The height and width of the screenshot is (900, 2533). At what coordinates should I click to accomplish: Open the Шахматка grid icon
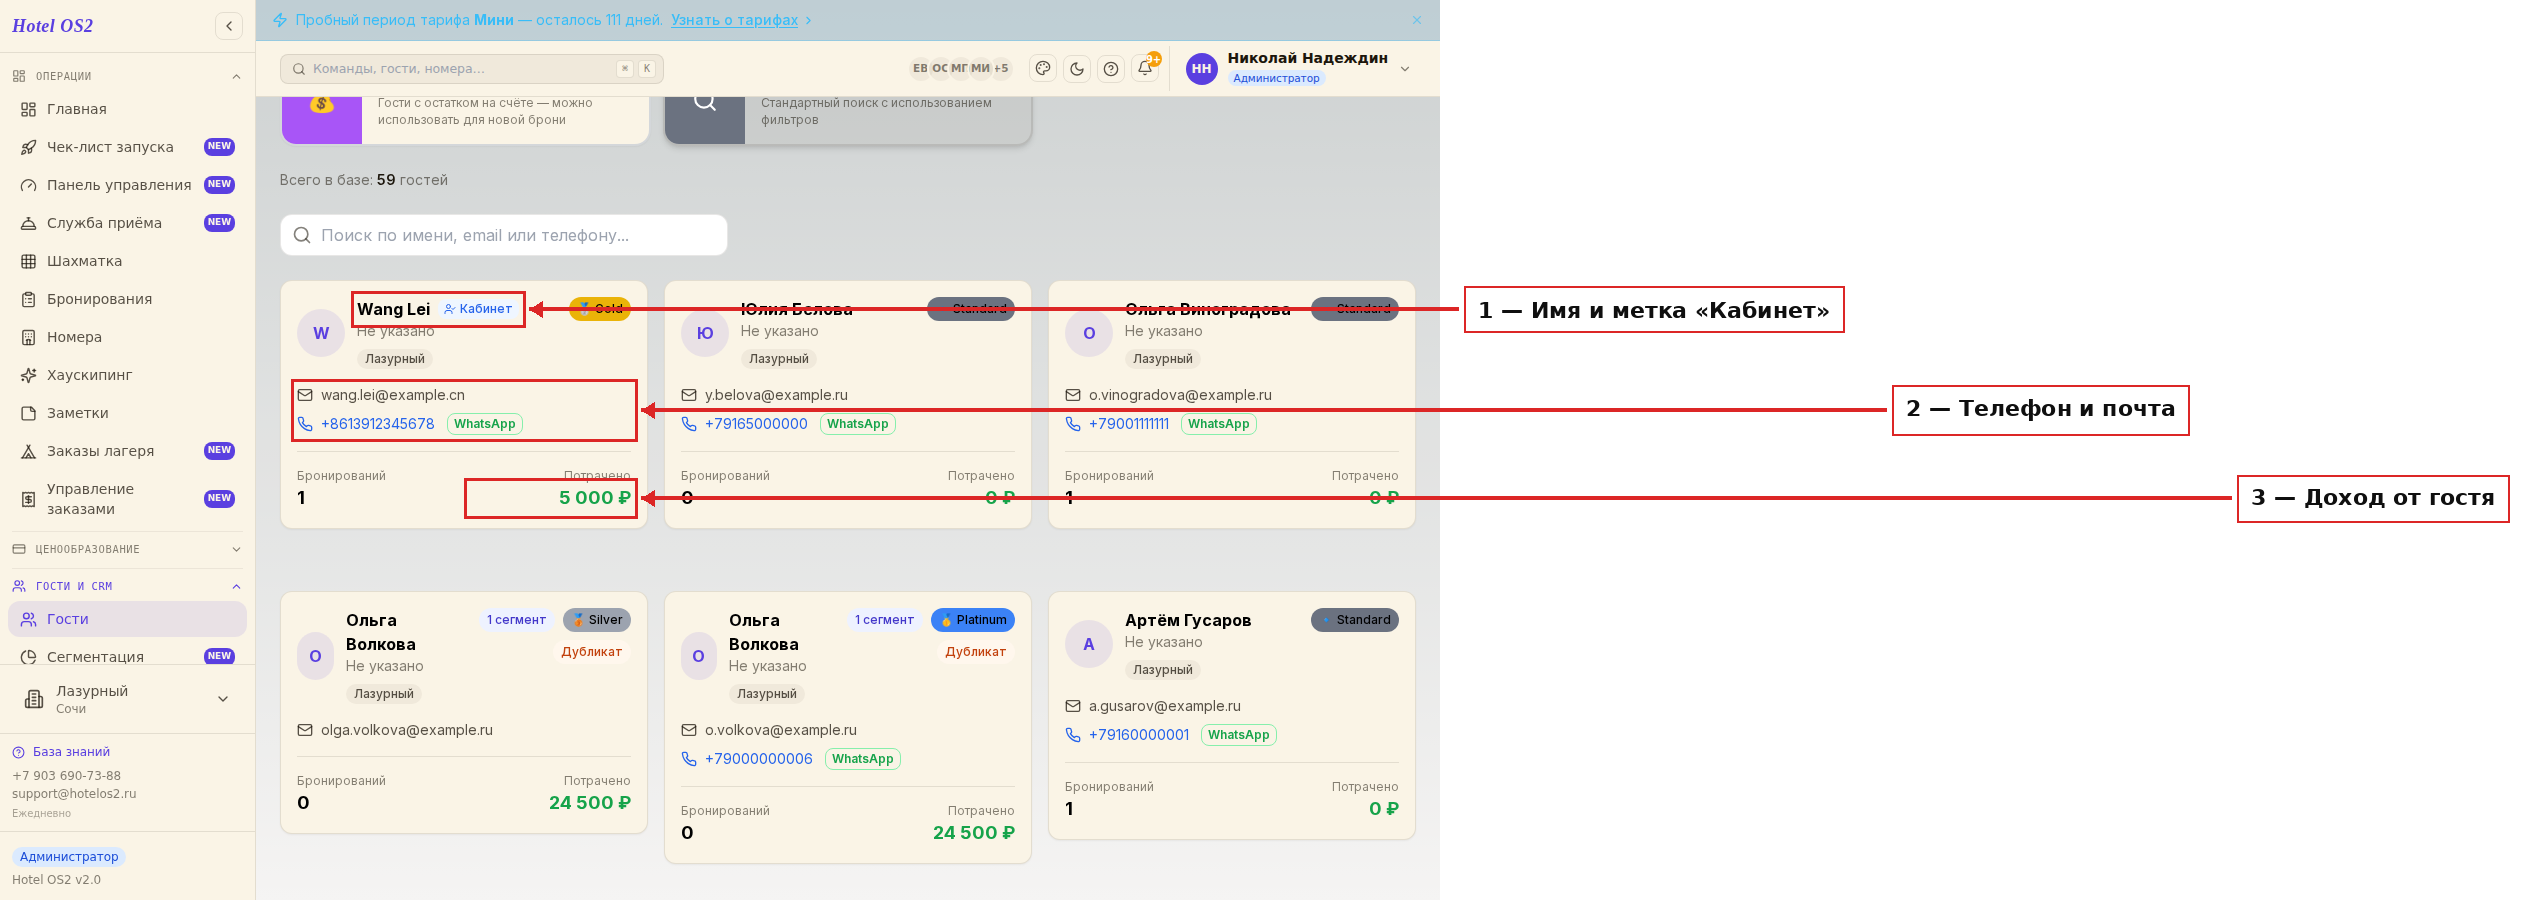(x=29, y=261)
